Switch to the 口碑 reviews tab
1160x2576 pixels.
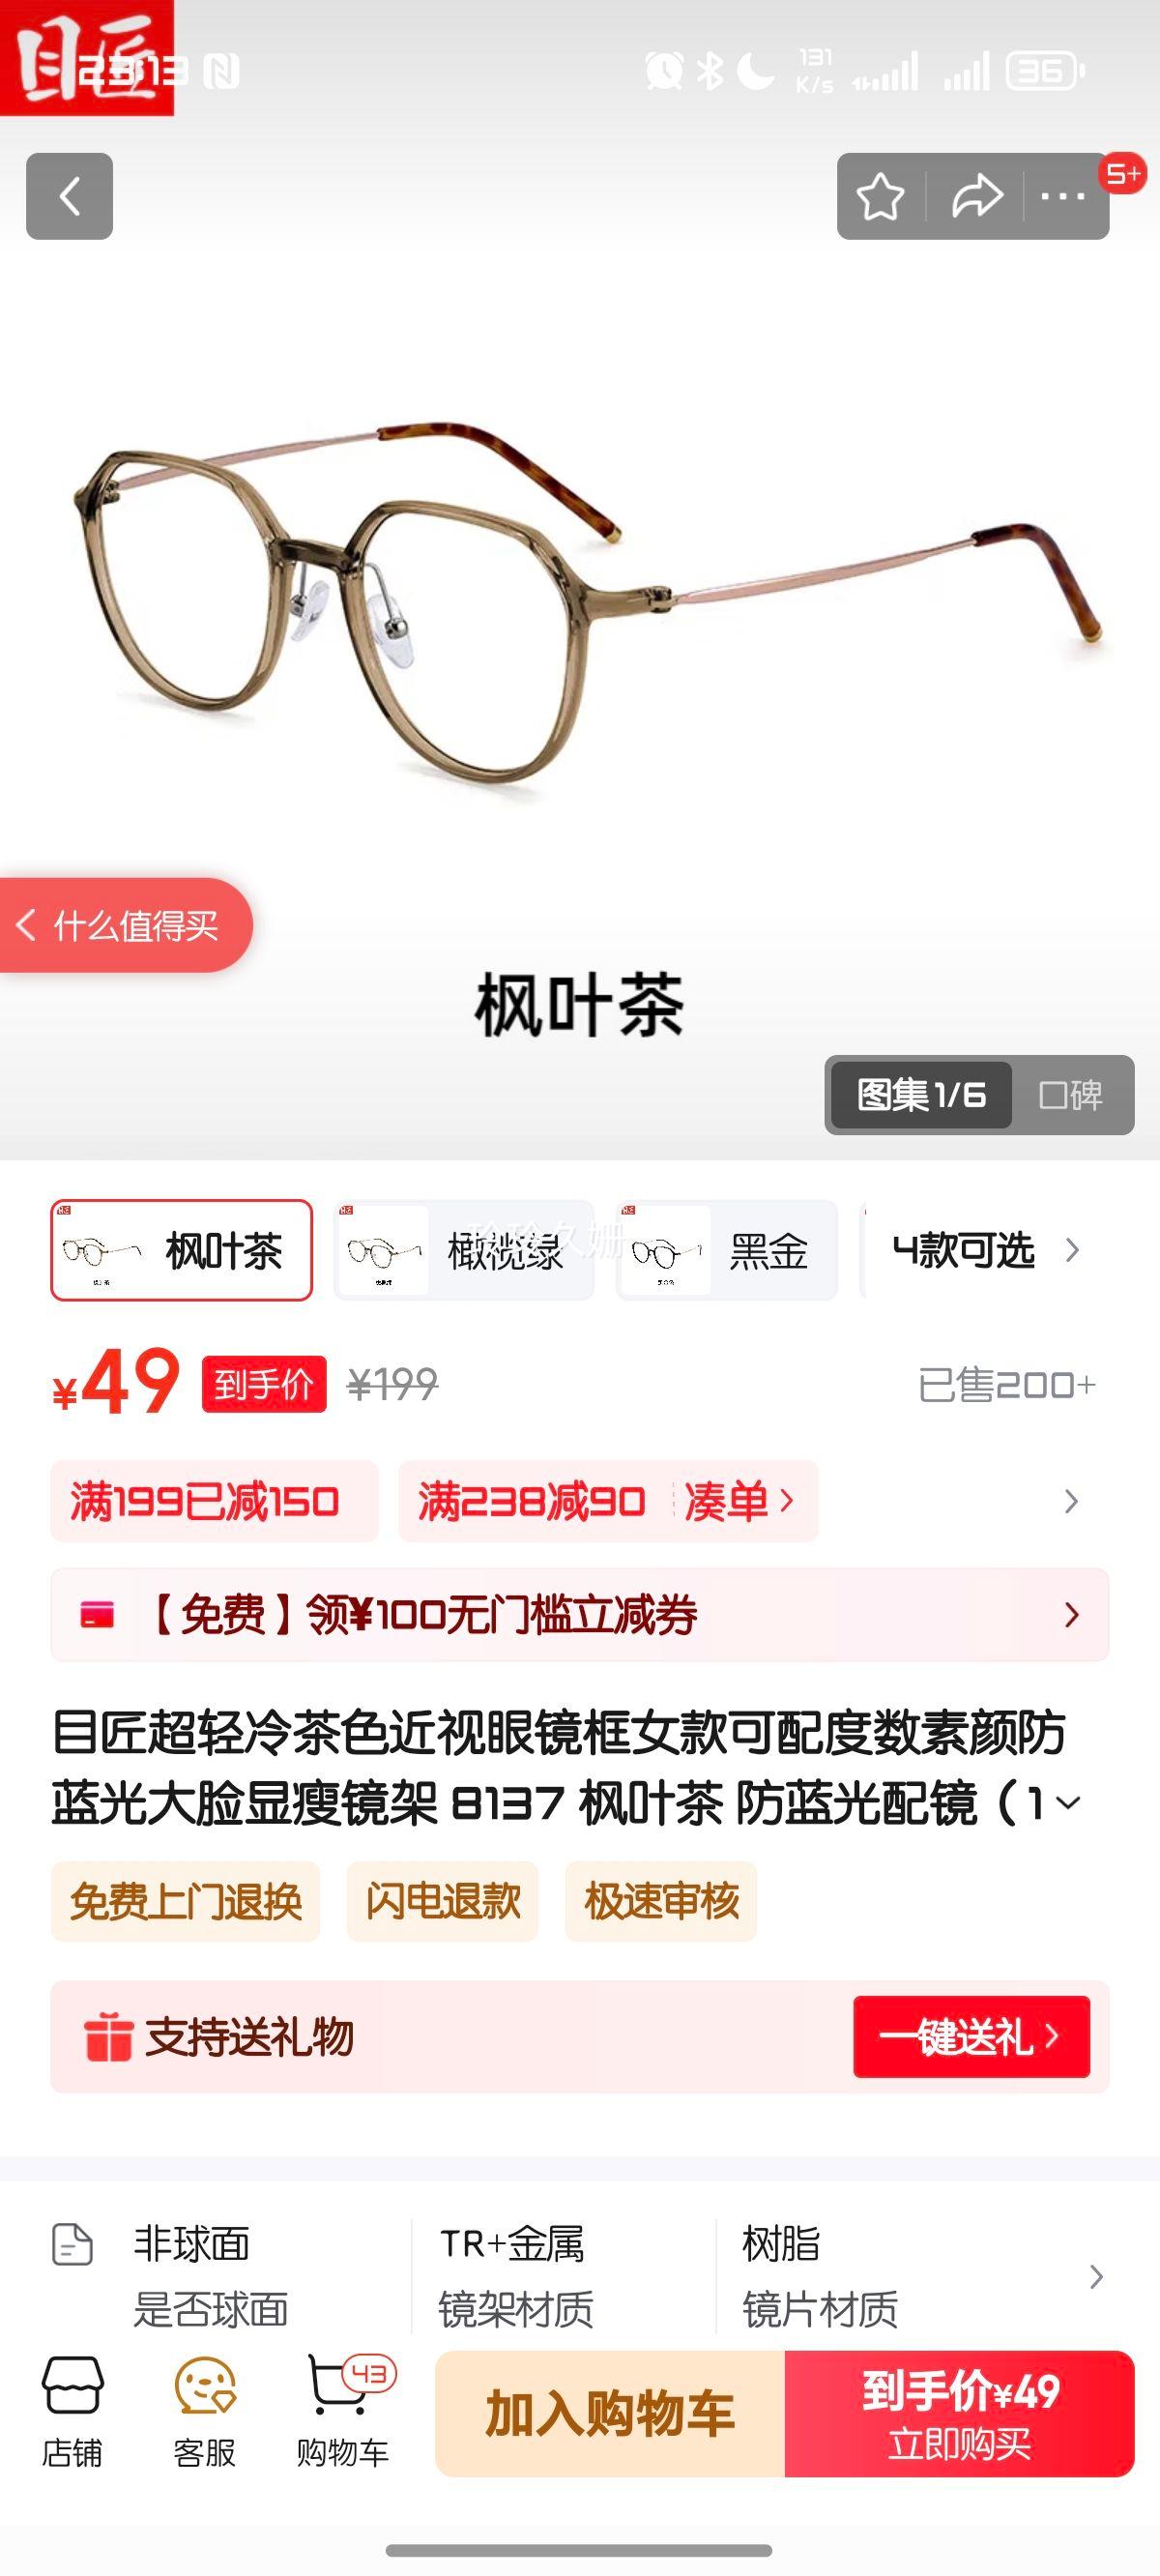pyautogui.click(x=1071, y=1095)
